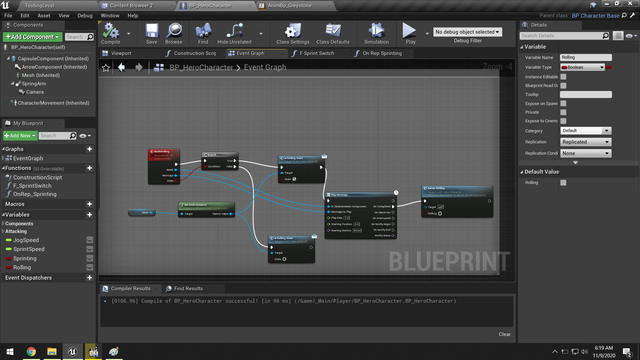
Task: Bookmark graph with the star icon
Action: pos(106,68)
